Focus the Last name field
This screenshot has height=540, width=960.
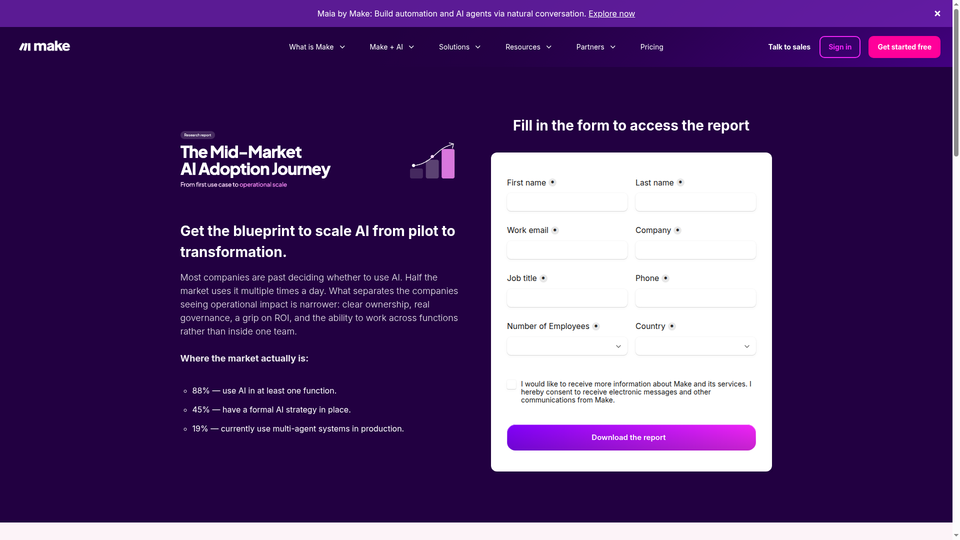tap(696, 202)
